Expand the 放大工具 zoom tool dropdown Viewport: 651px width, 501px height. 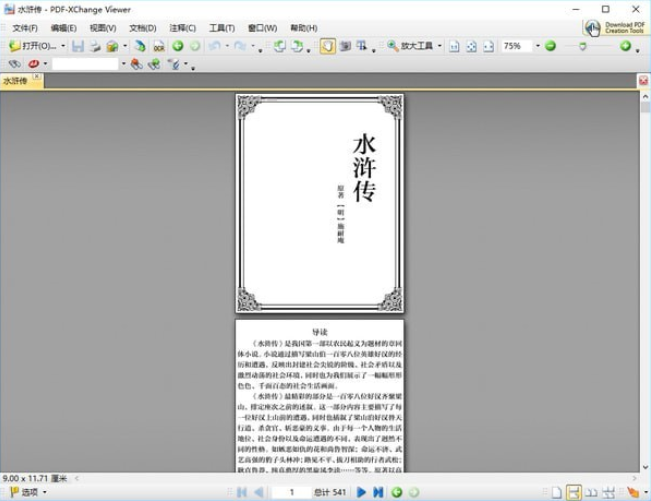pos(438,46)
